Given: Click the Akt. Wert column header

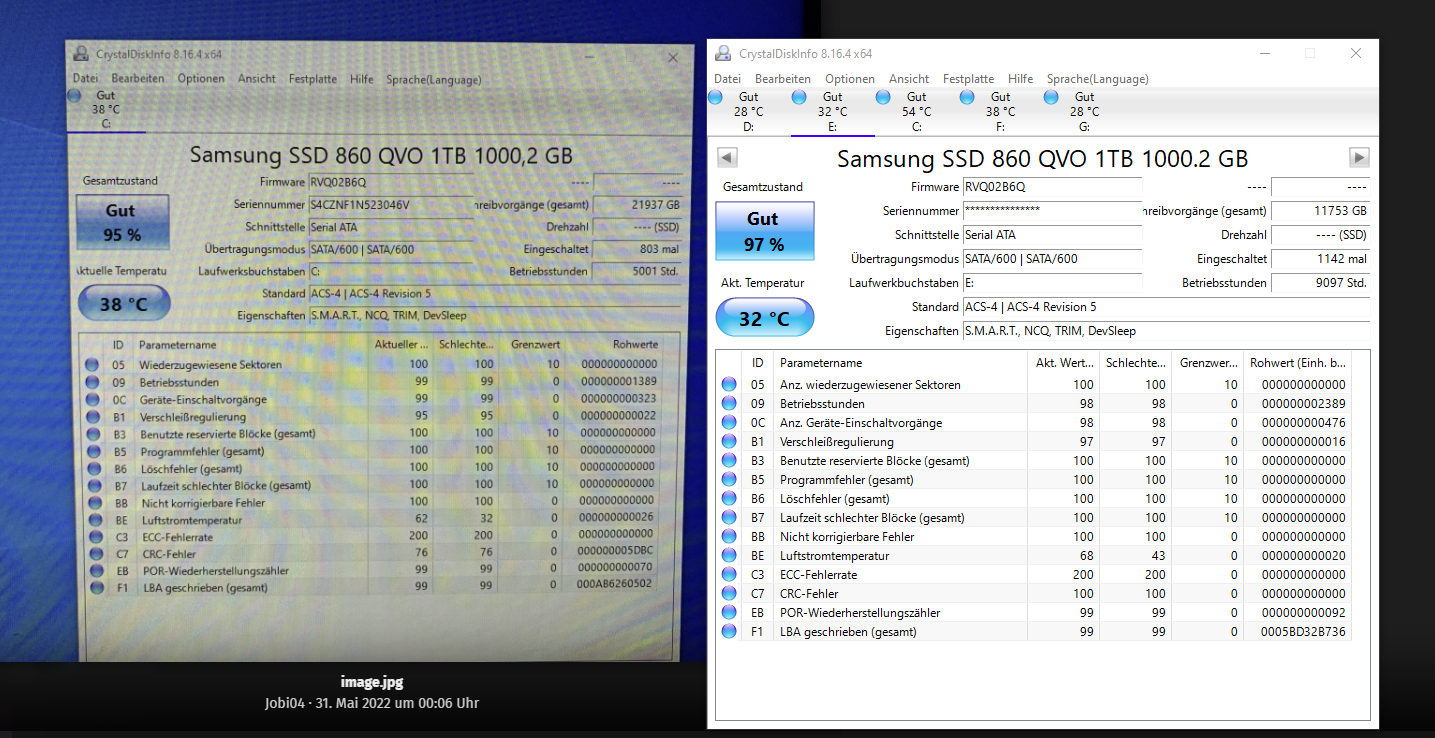Looking at the screenshot, I should click(x=1062, y=363).
